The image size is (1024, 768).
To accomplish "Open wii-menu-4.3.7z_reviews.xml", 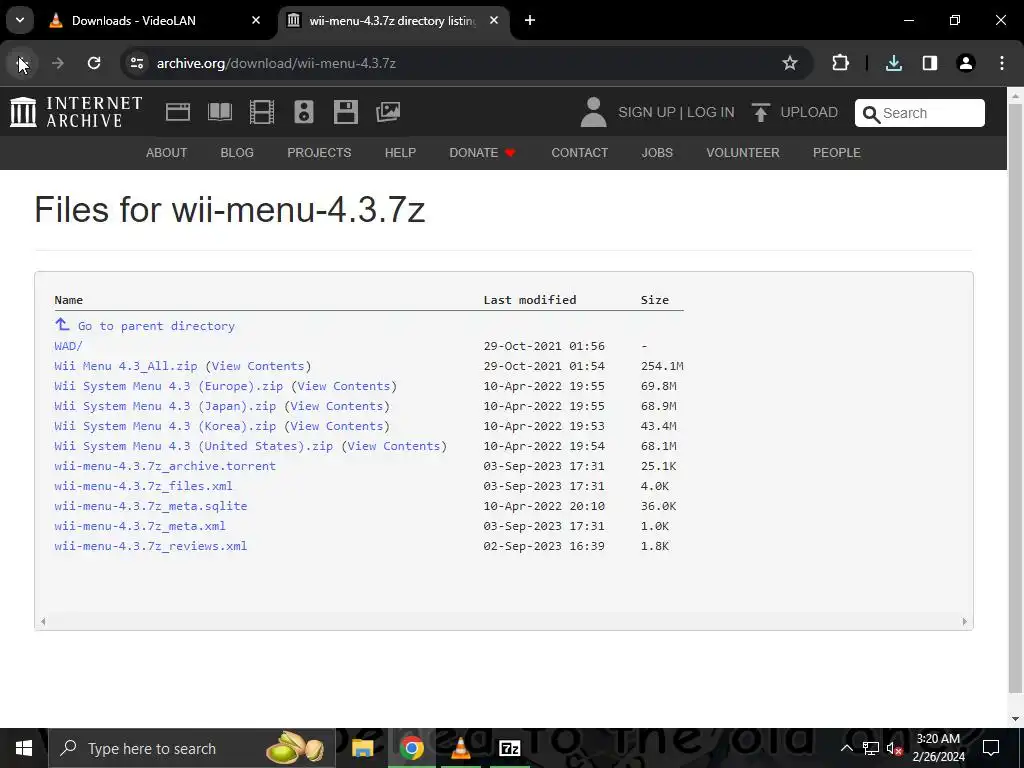I will [151, 546].
